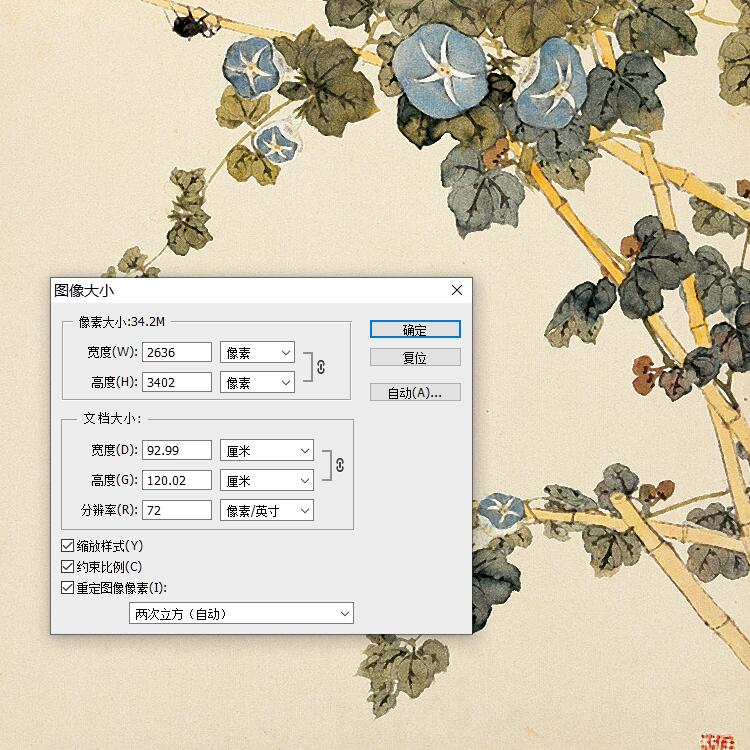Image resolution: width=750 pixels, height=750 pixels.
Task: Open resampling method dropdown 两次立方（自动）
Action: (242, 613)
